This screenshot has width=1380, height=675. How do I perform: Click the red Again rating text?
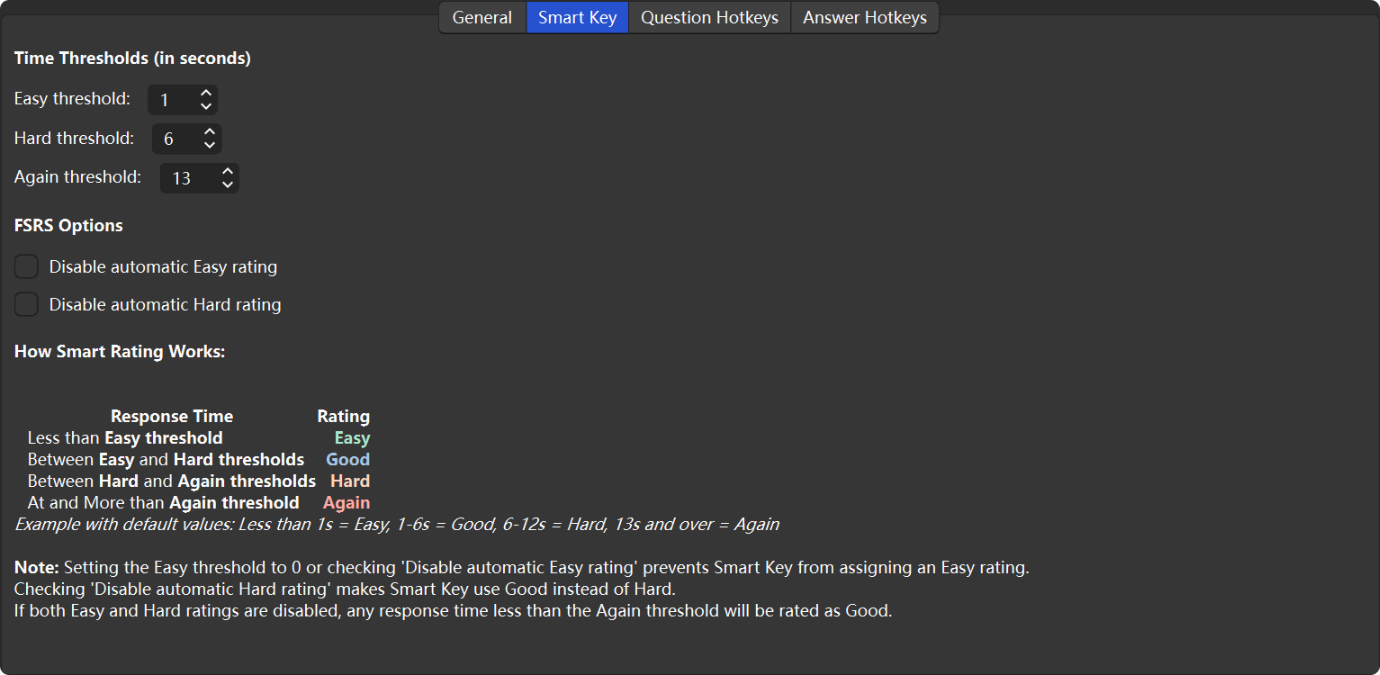click(x=346, y=503)
